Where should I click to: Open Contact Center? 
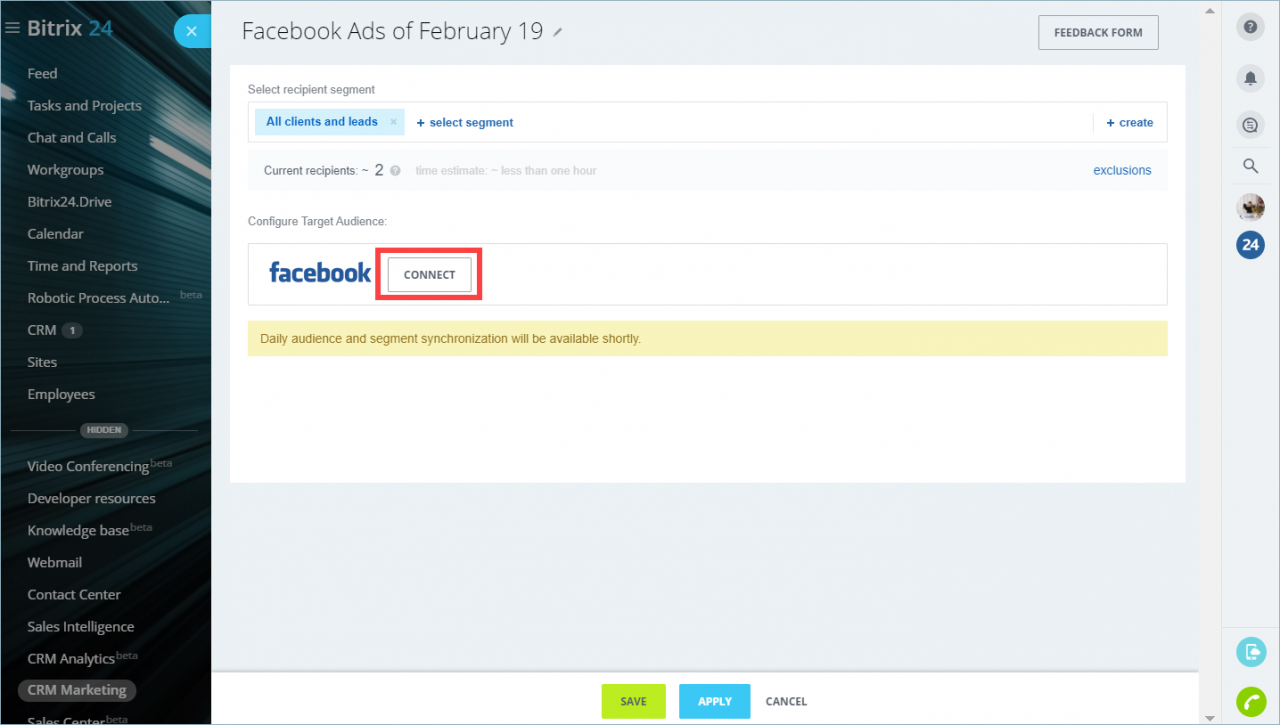pos(74,594)
